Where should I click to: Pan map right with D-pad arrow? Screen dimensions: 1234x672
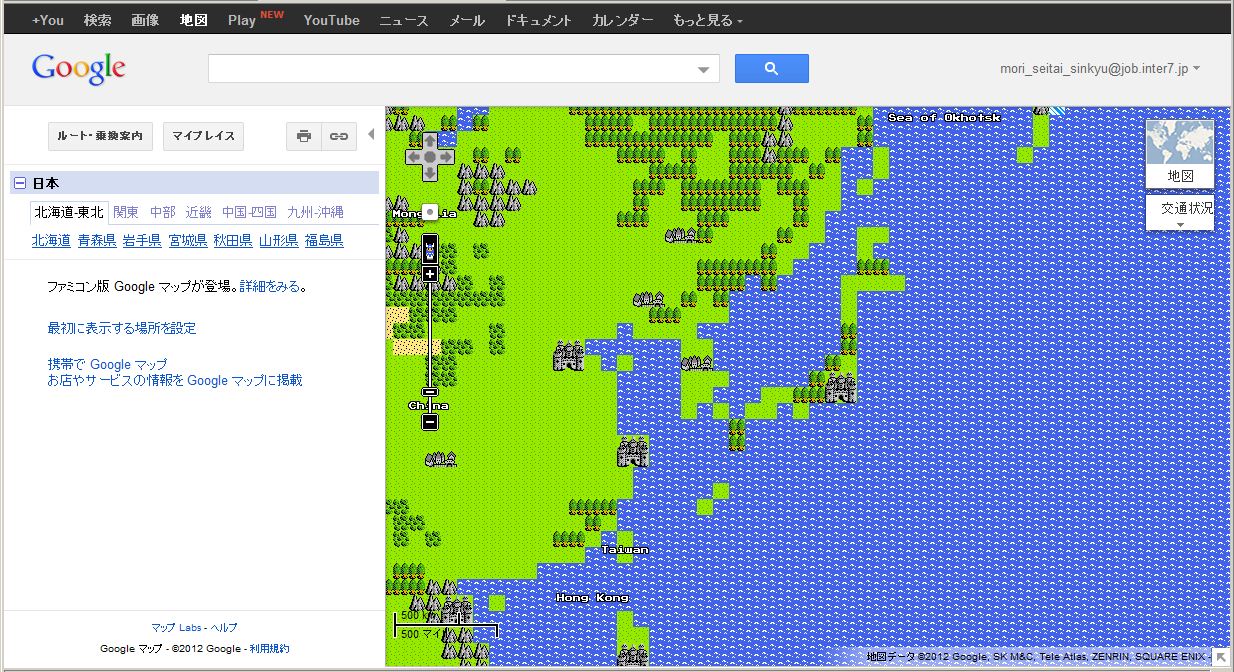click(447, 157)
